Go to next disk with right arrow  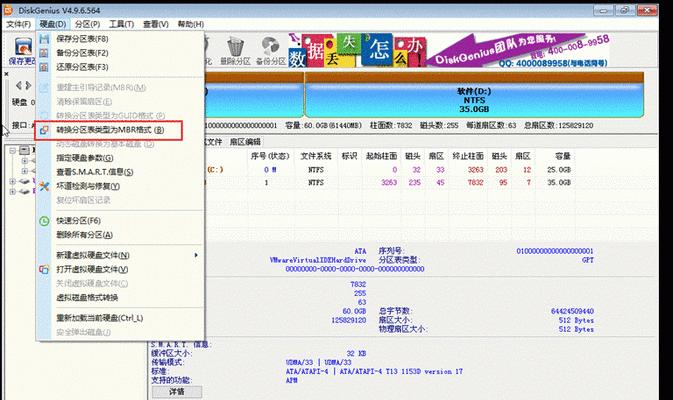(x=28, y=85)
